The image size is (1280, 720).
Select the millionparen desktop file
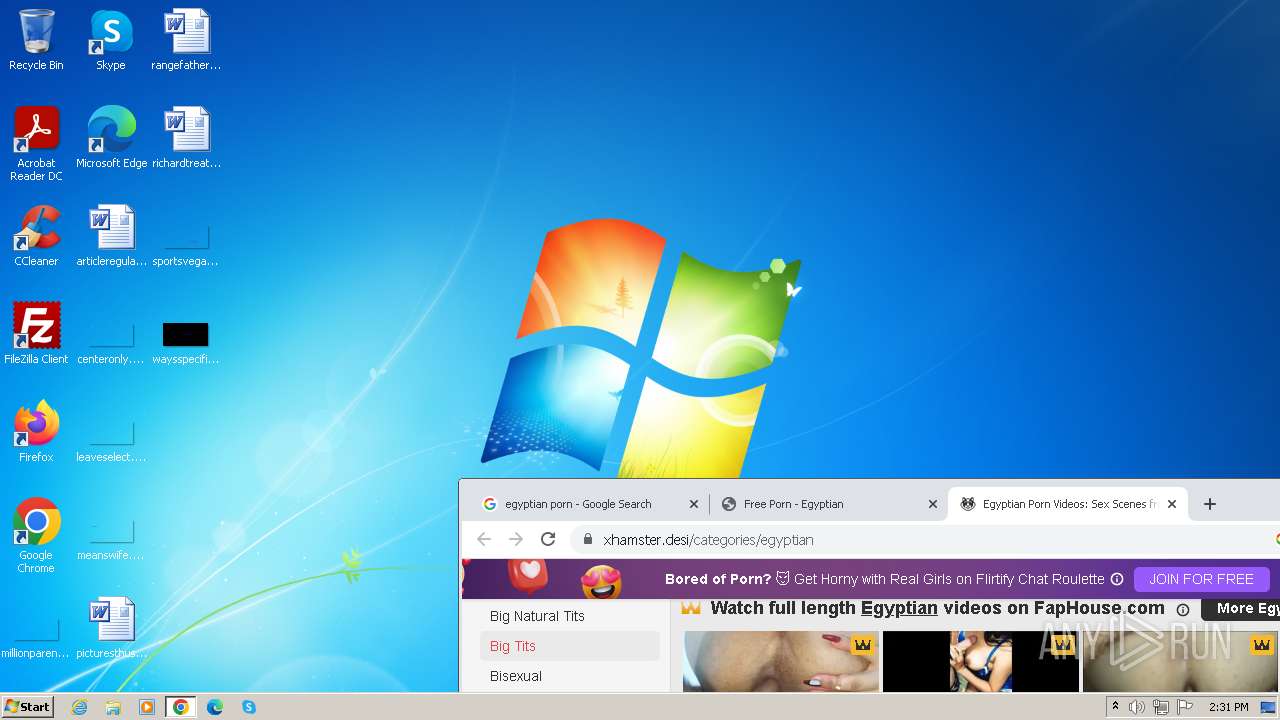(36, 637)
